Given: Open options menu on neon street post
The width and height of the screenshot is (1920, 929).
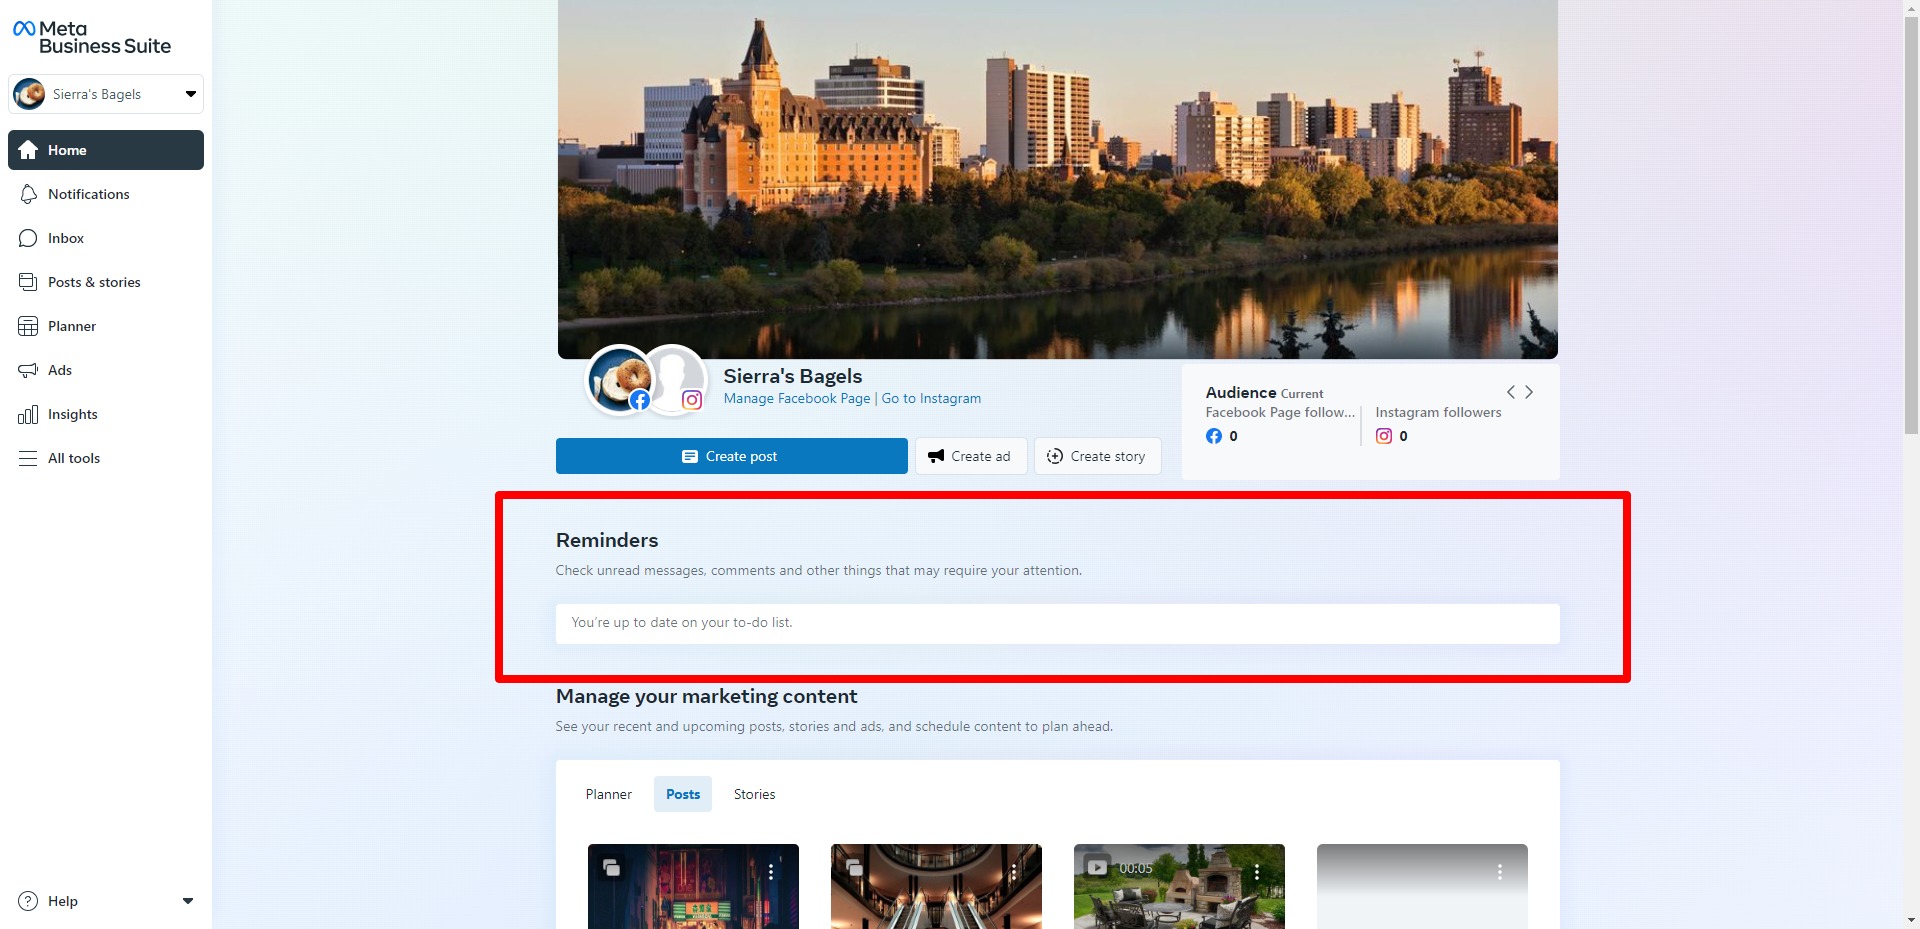Looking at the screenshot, I should (771, 872).
